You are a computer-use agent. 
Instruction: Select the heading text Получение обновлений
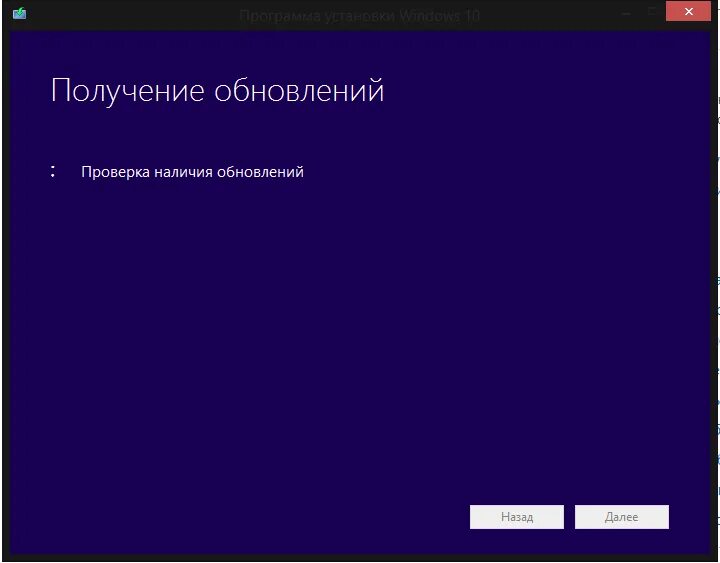[x=217, y=90]
